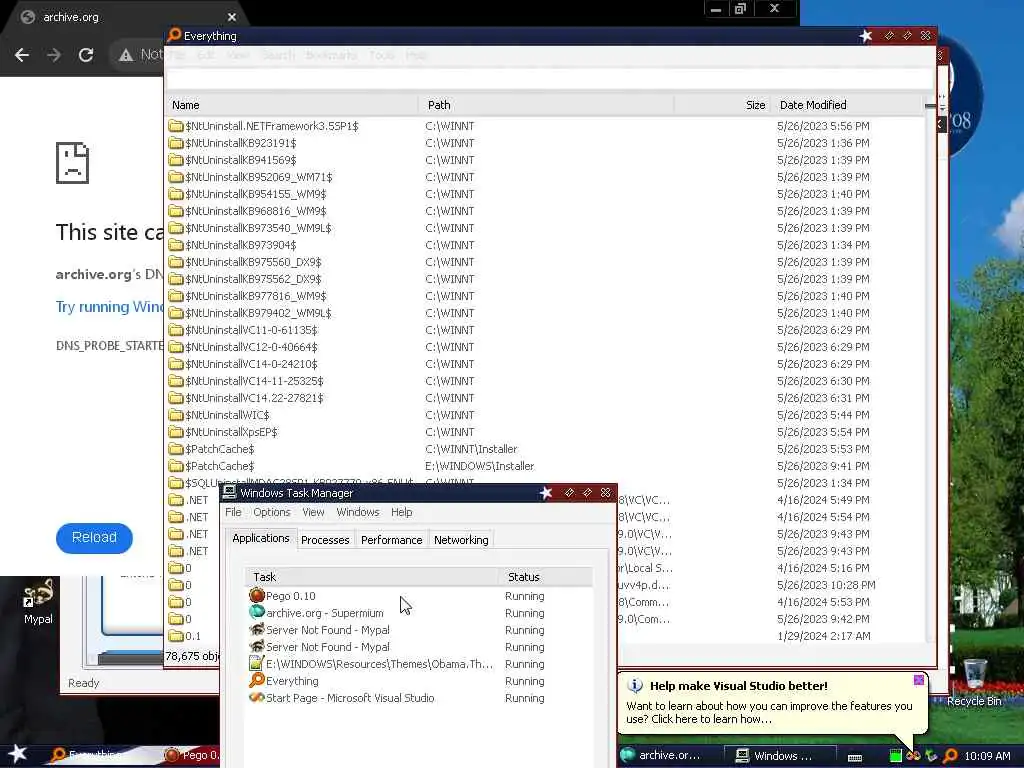Sort by the Path column header

tap(546, 105)
